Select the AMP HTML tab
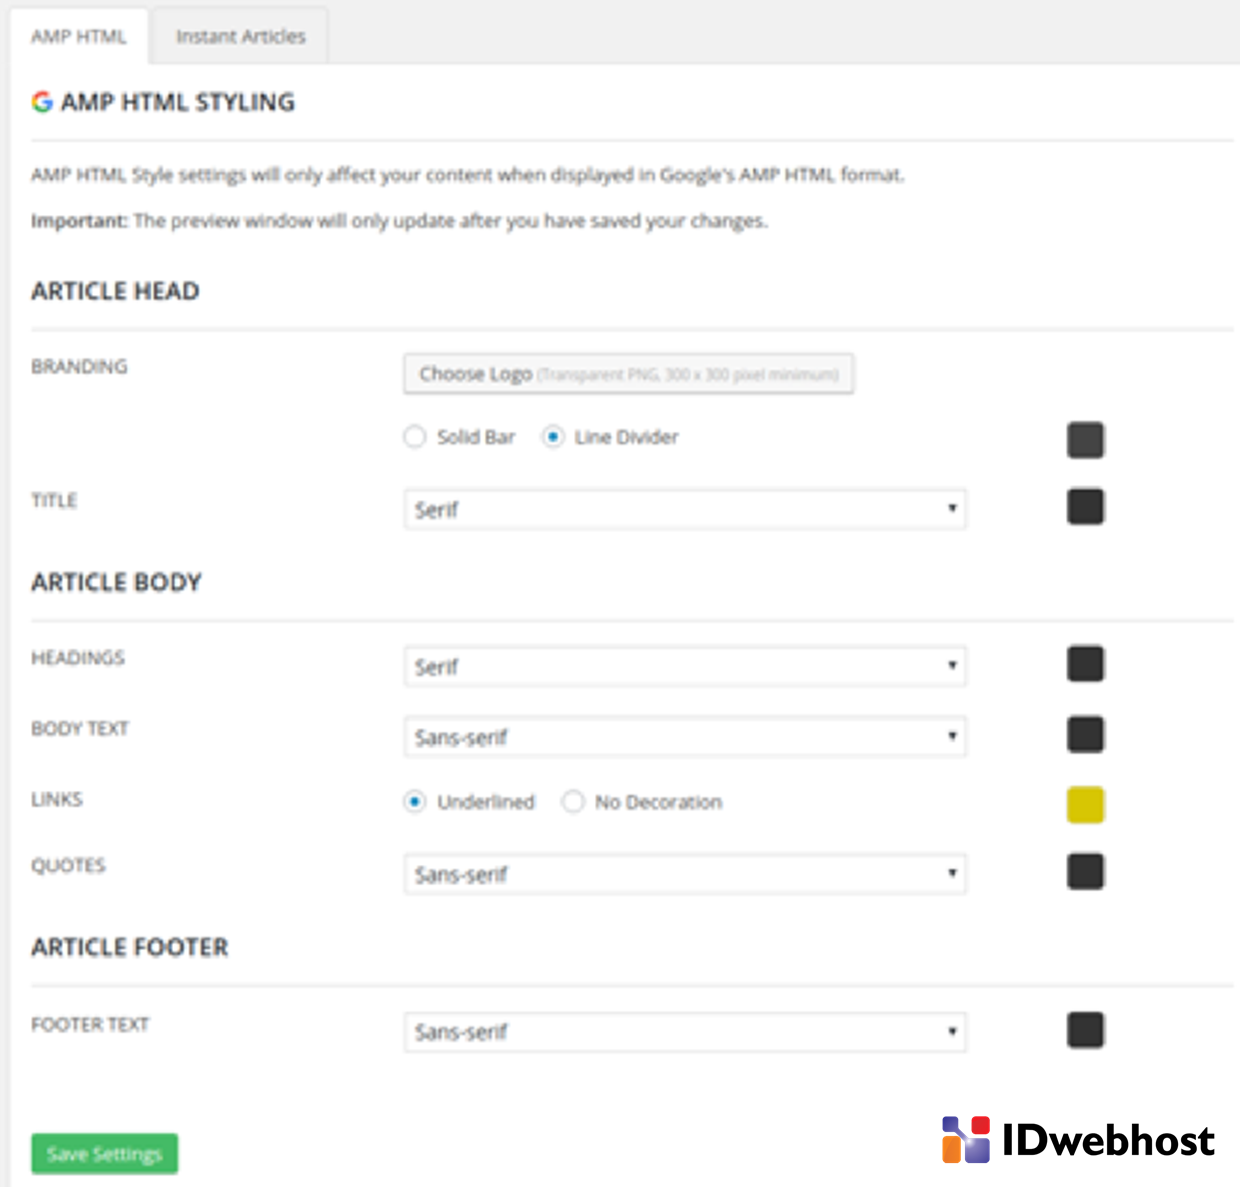Screen dimensions: 1240x1187 coord(79,37)
